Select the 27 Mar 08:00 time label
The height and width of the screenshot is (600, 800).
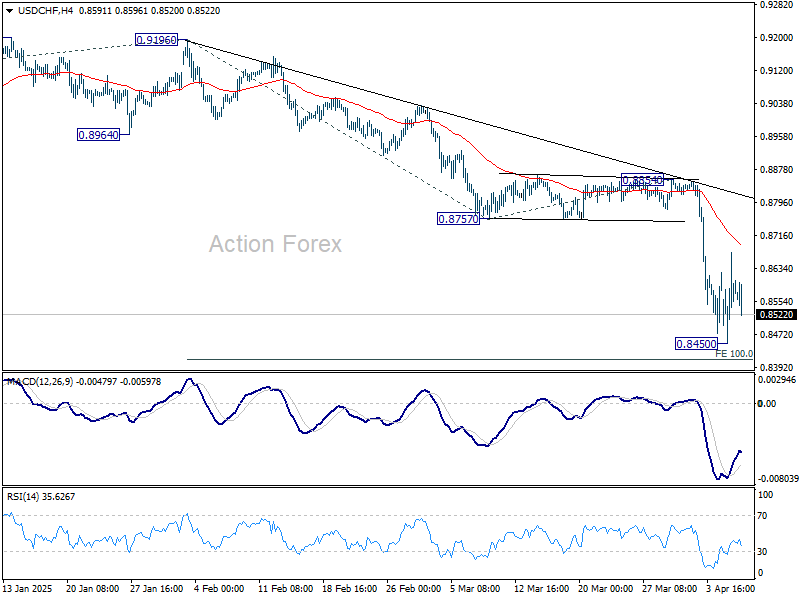pos(669,589)
